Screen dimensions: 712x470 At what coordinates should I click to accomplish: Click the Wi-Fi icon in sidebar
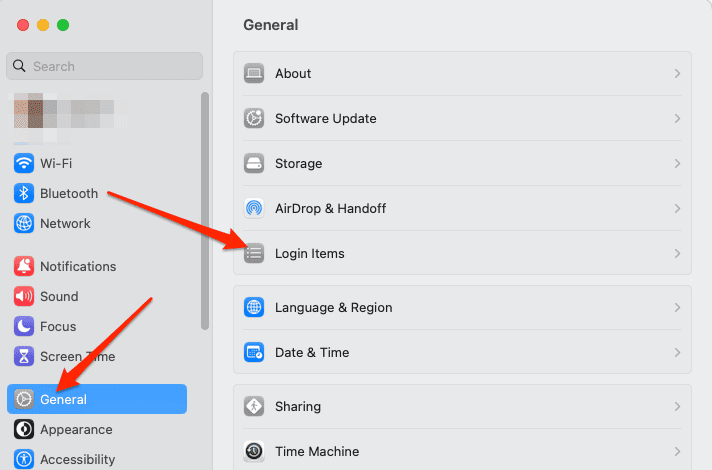pos(24,163)
